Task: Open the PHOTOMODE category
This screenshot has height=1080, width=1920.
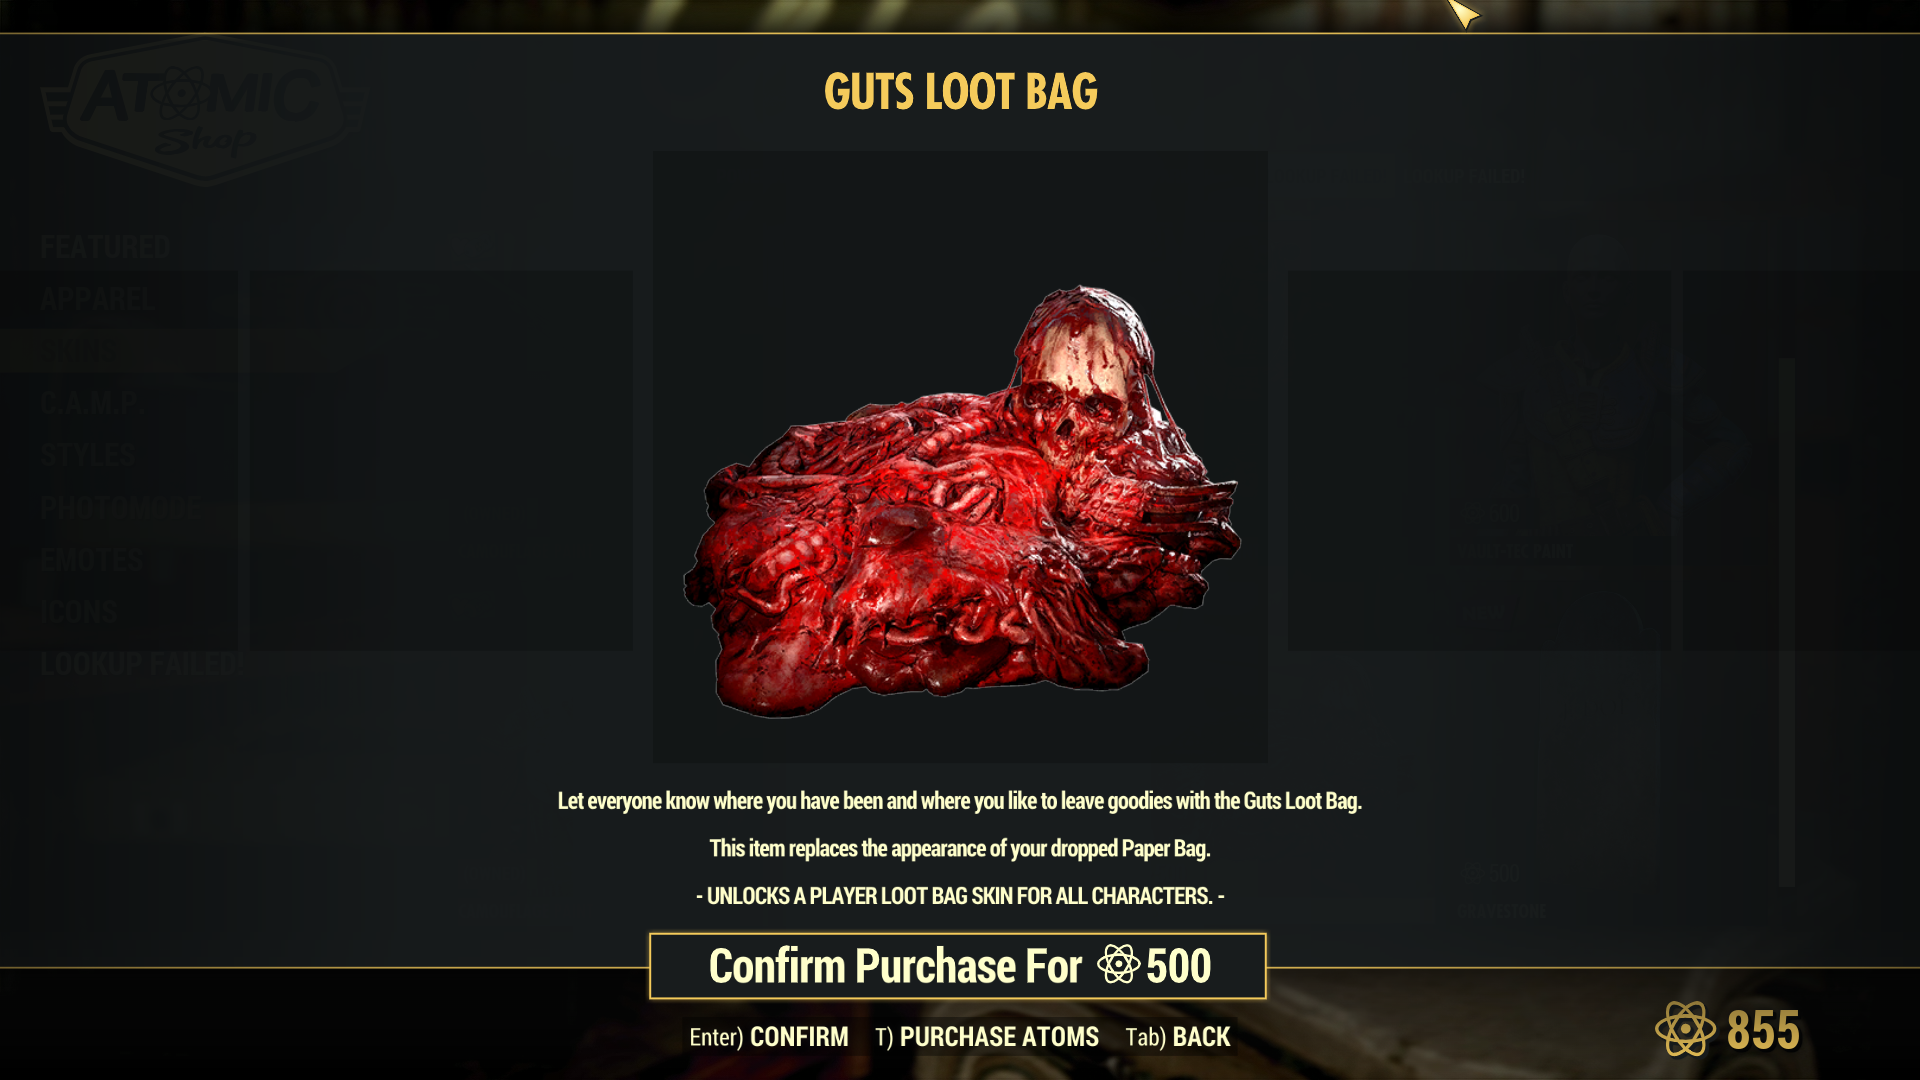Action: click(121, 507)
